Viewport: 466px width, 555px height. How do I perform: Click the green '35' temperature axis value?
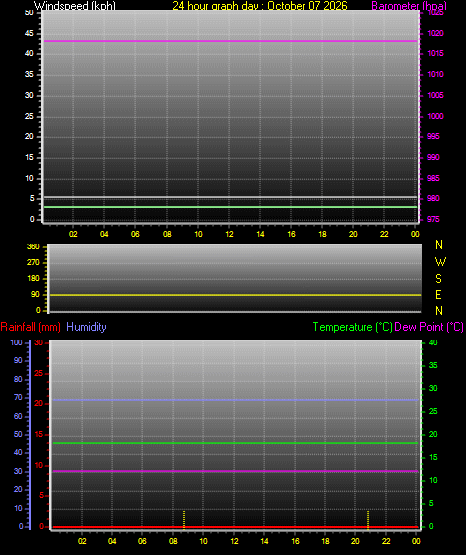tap(433, 365)
